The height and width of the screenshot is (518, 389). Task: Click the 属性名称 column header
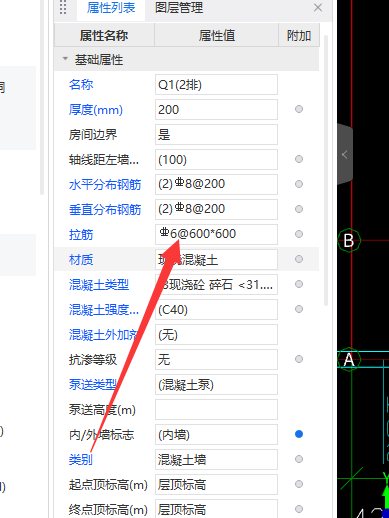point(104,35)
